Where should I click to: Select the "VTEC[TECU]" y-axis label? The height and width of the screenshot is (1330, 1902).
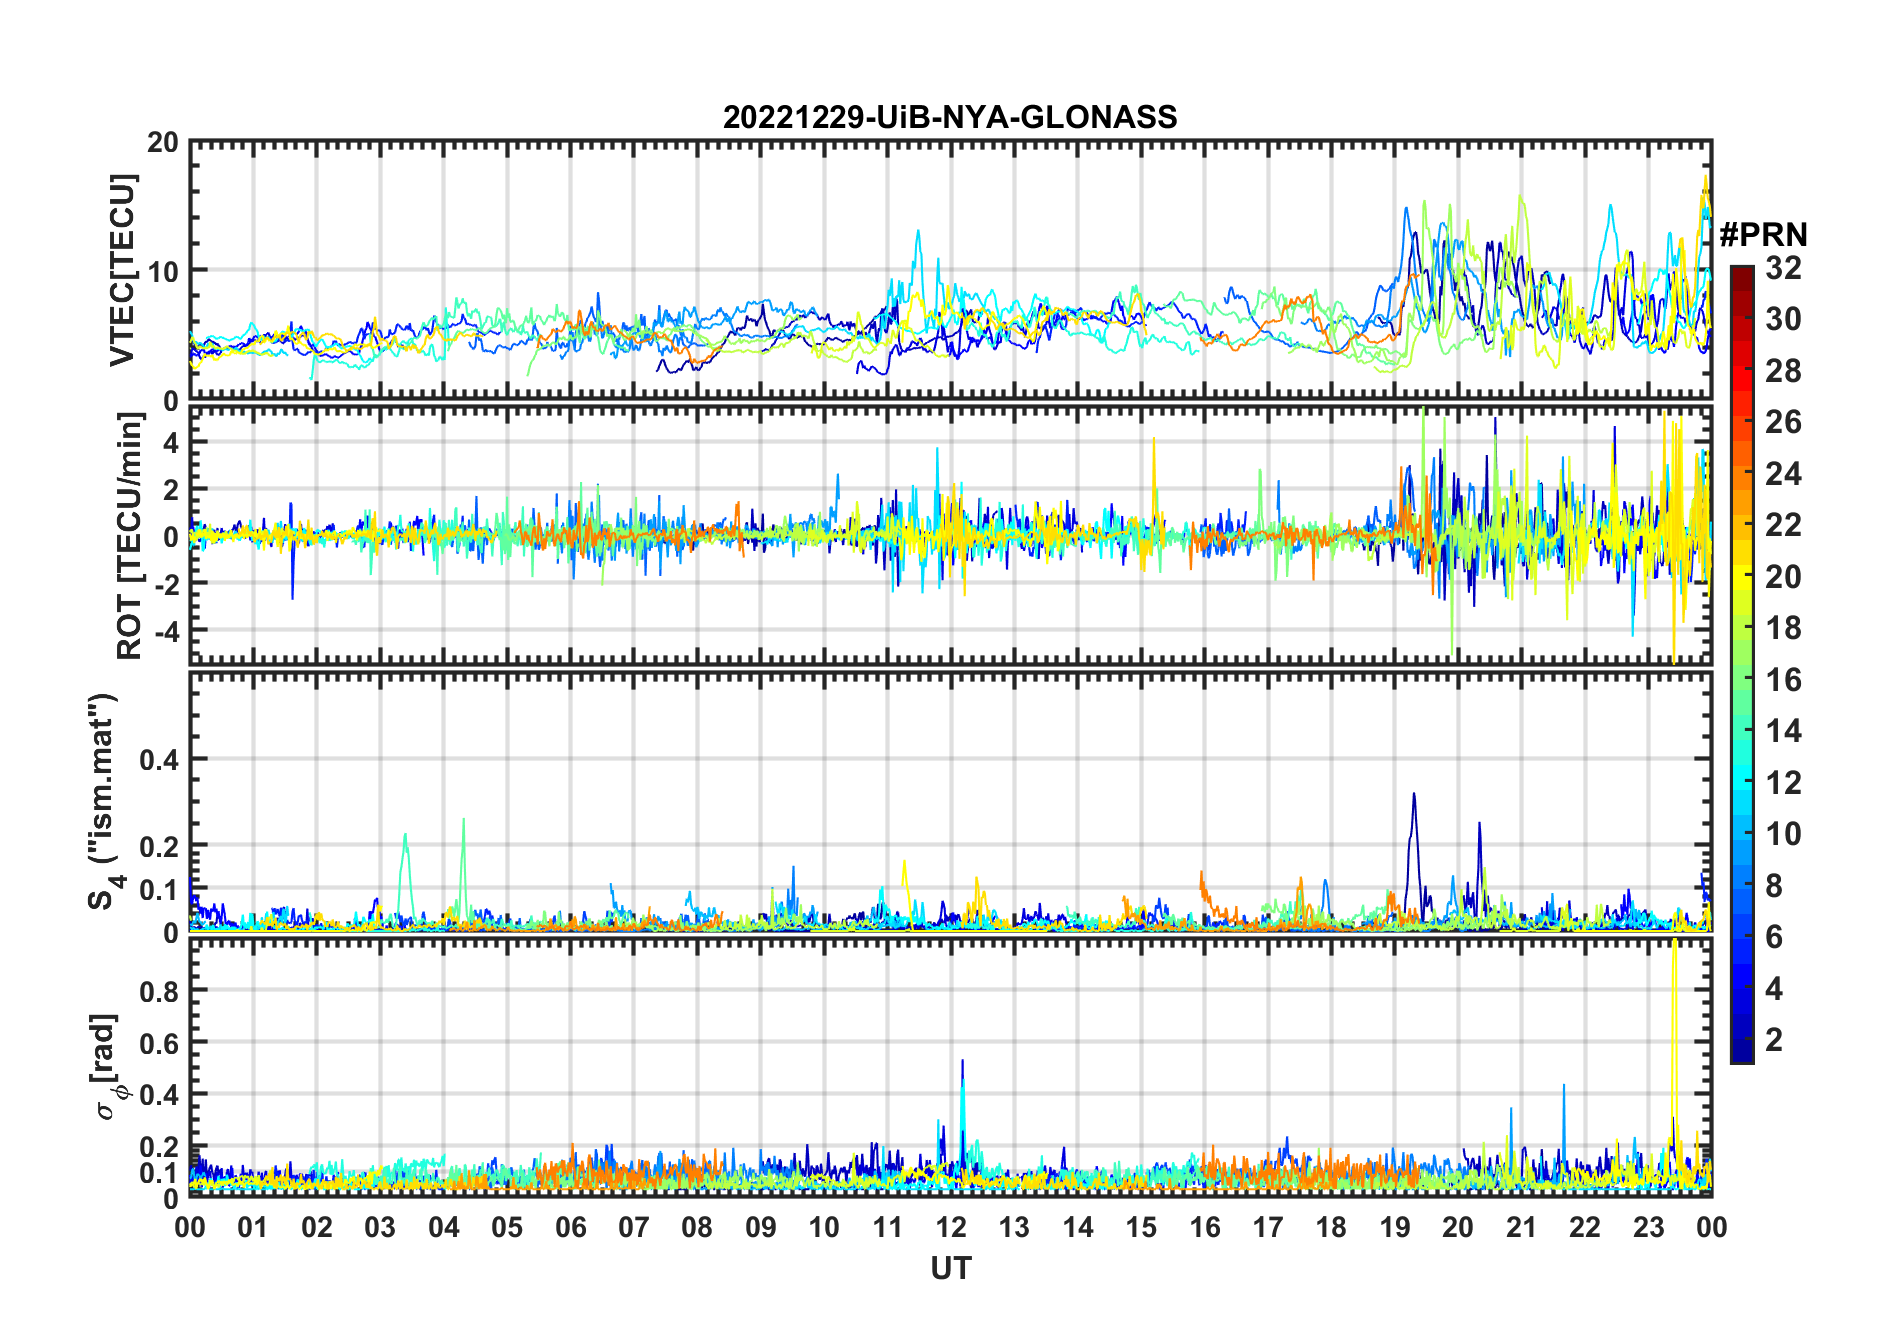(121, 270)
